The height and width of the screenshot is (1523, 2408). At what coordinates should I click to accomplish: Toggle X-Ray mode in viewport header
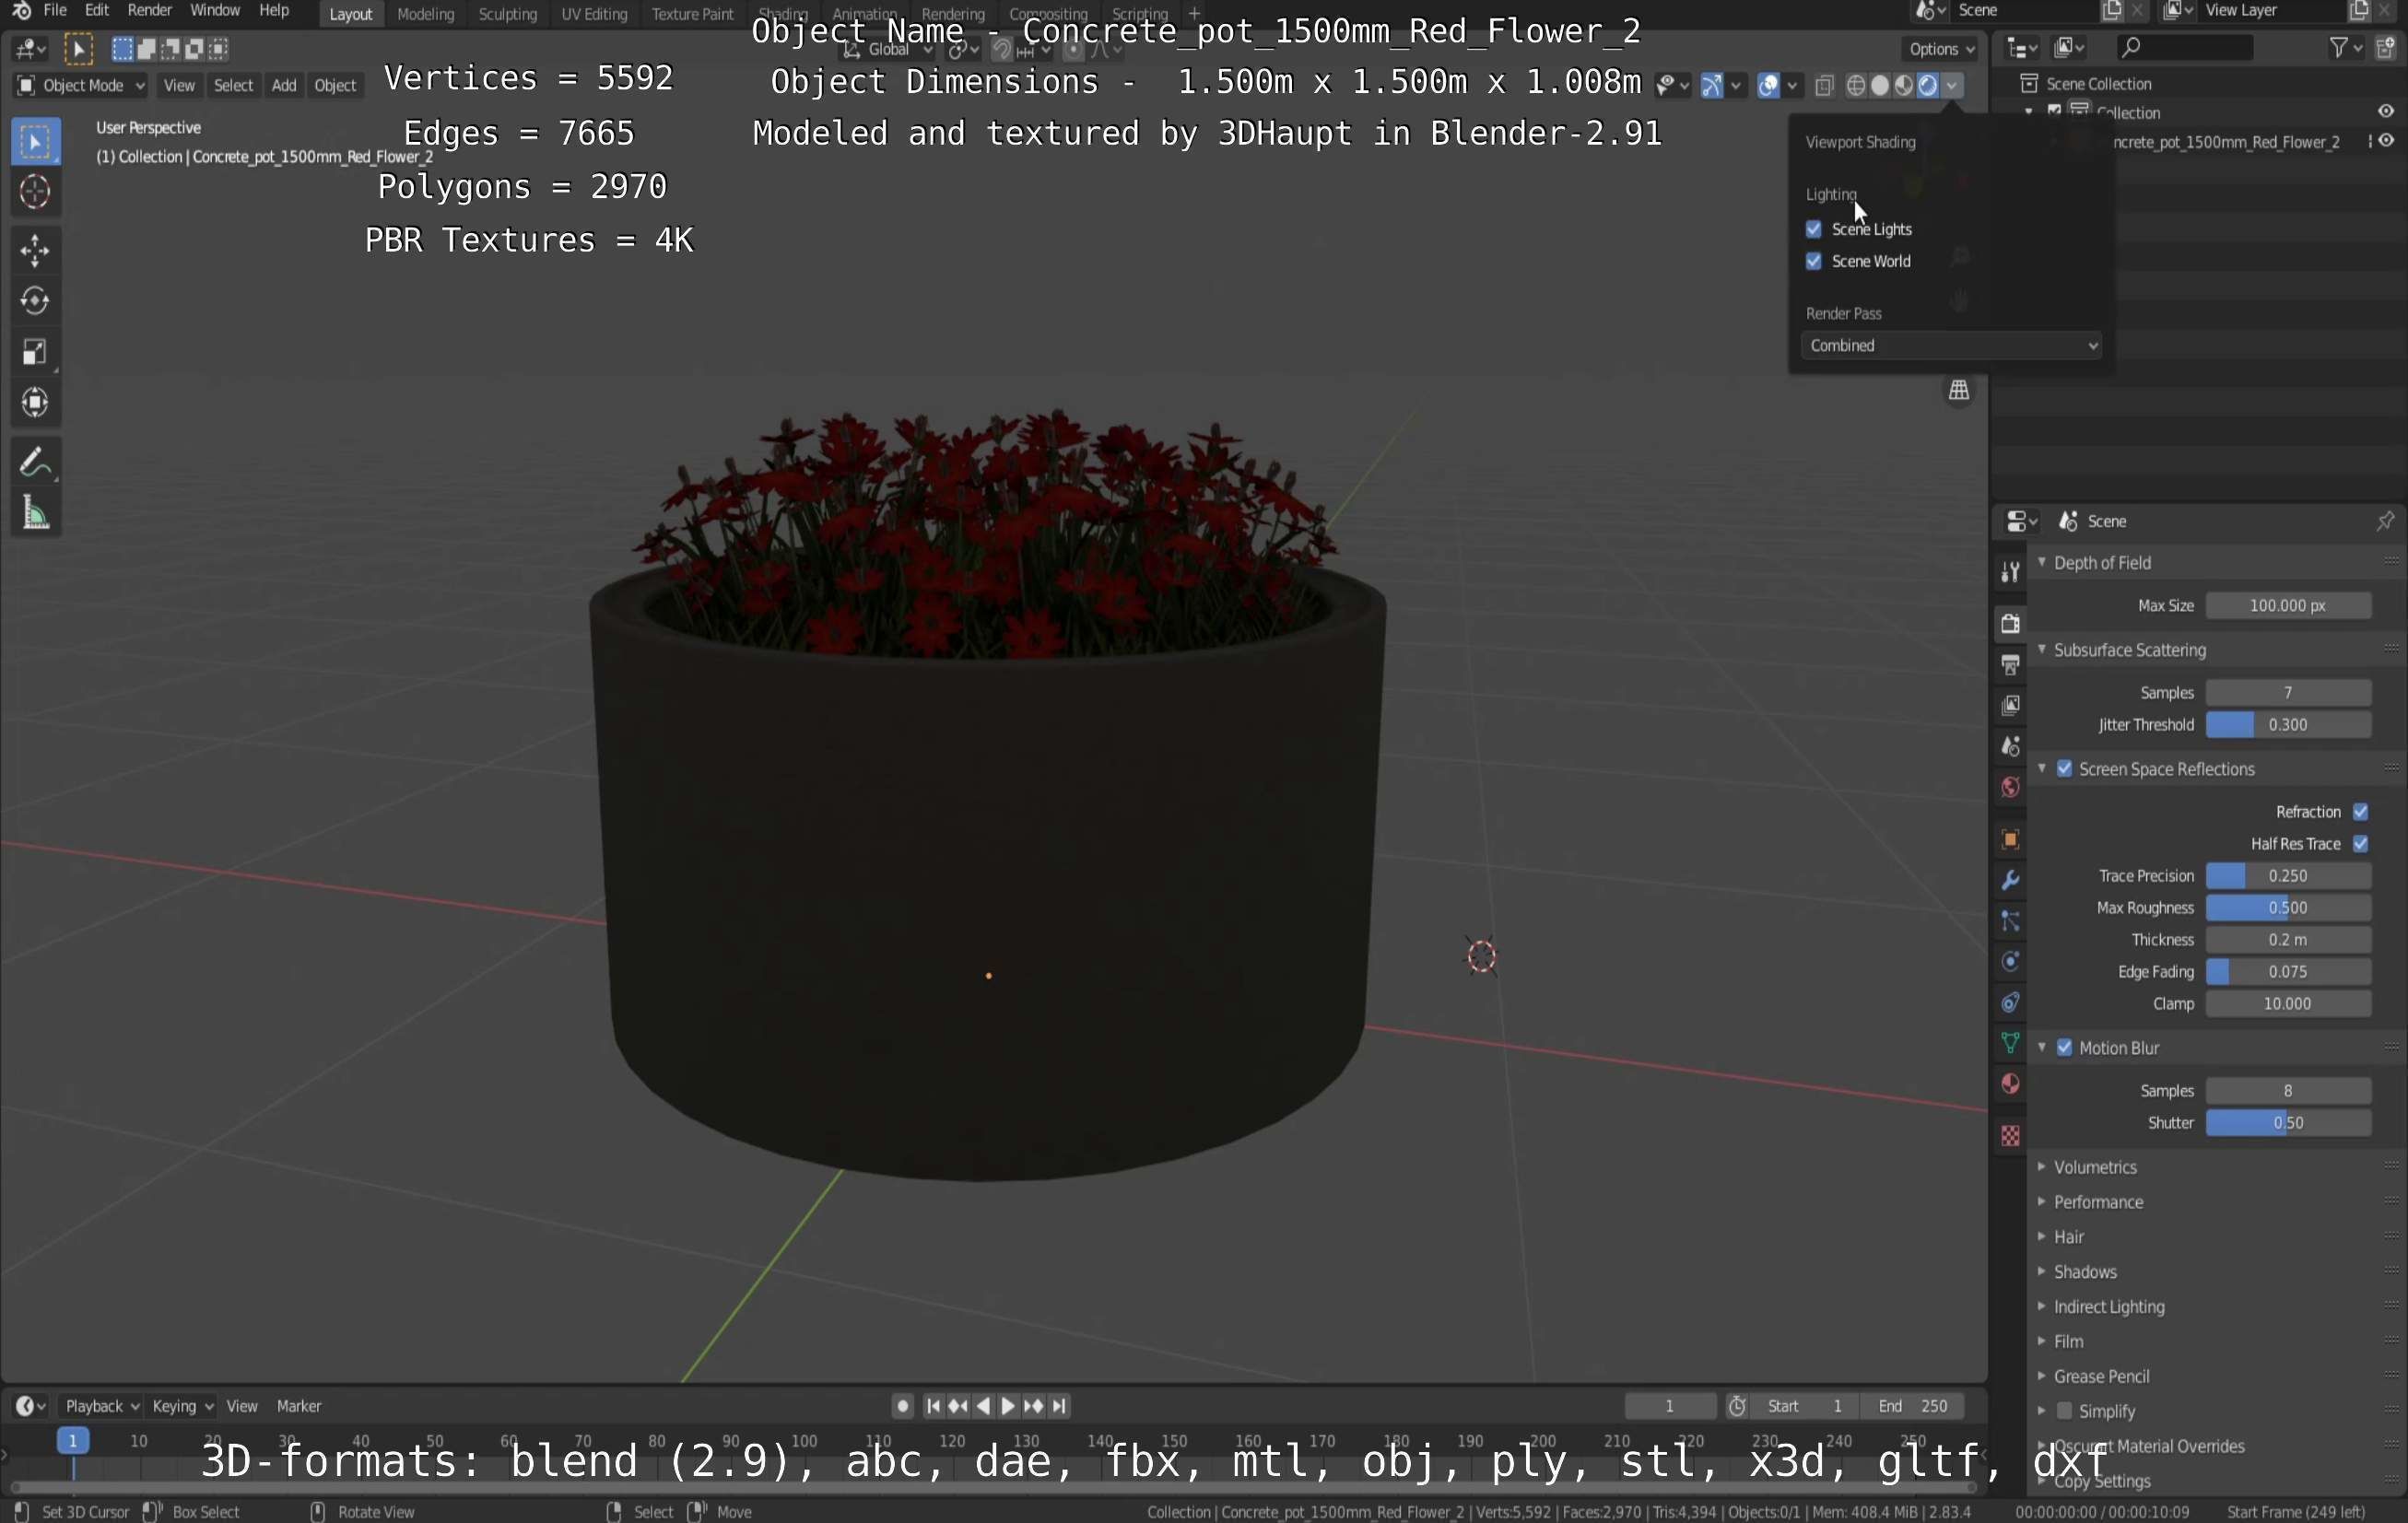pyautogui.click(x=1824, y=86)
